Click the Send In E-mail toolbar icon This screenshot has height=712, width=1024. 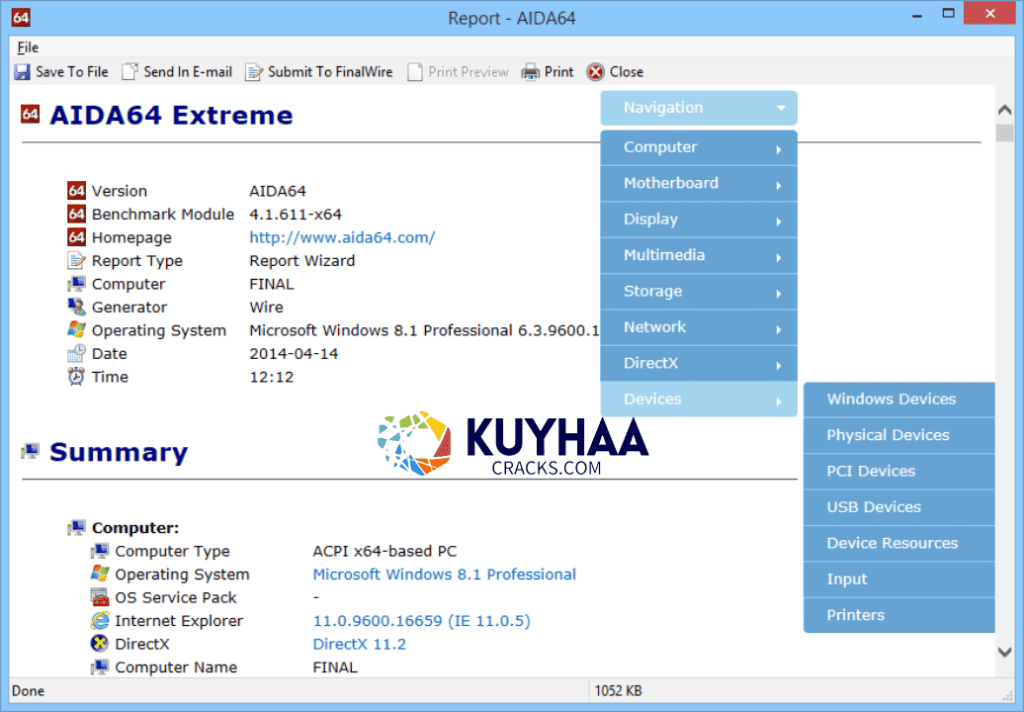click(x=129, y=71)
